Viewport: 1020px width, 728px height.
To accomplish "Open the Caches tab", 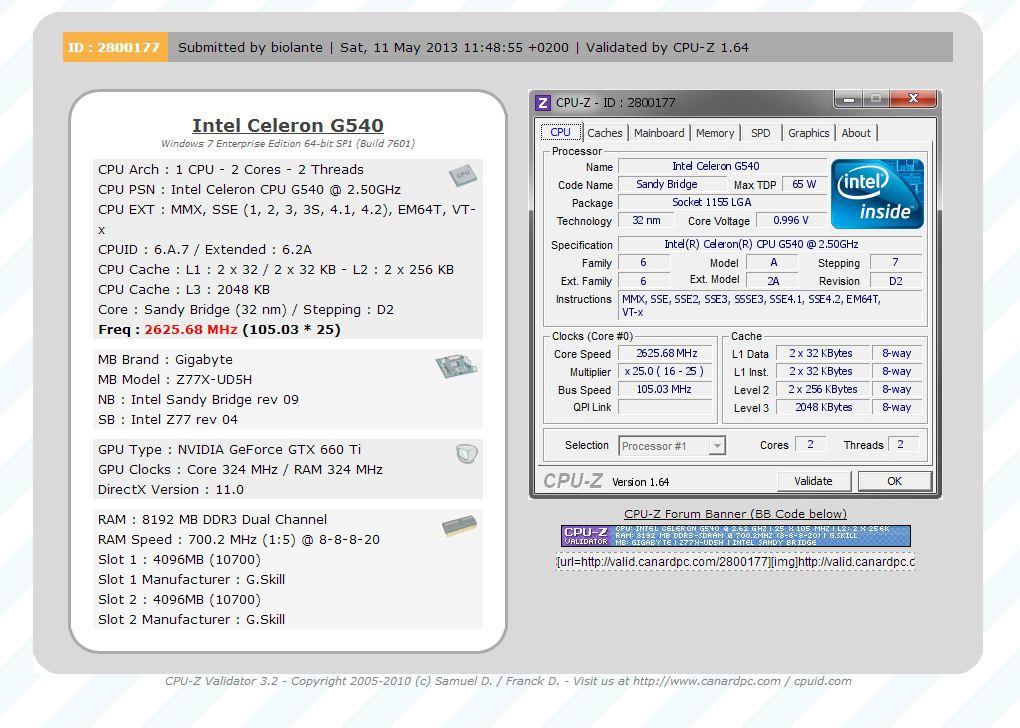I will pyautogui.click(x=604, y=133).
